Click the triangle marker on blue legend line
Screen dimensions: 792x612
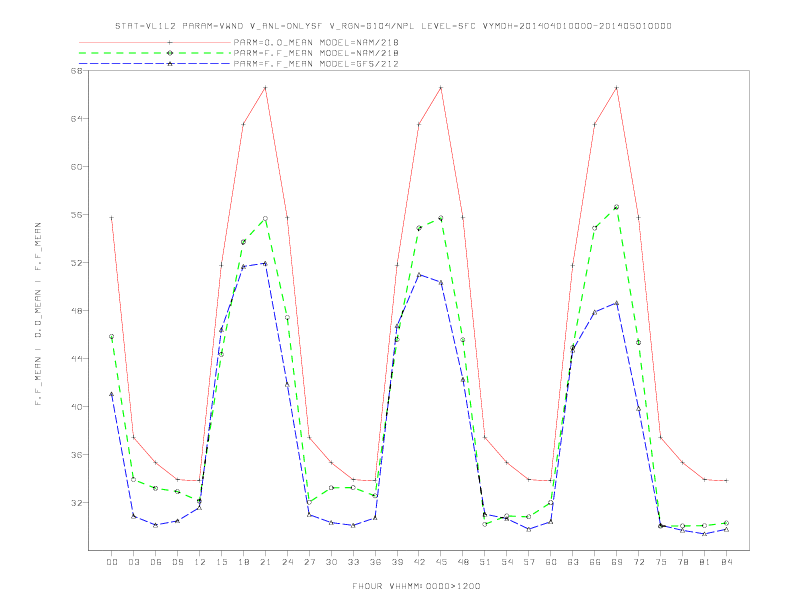[x=170, y=64]
